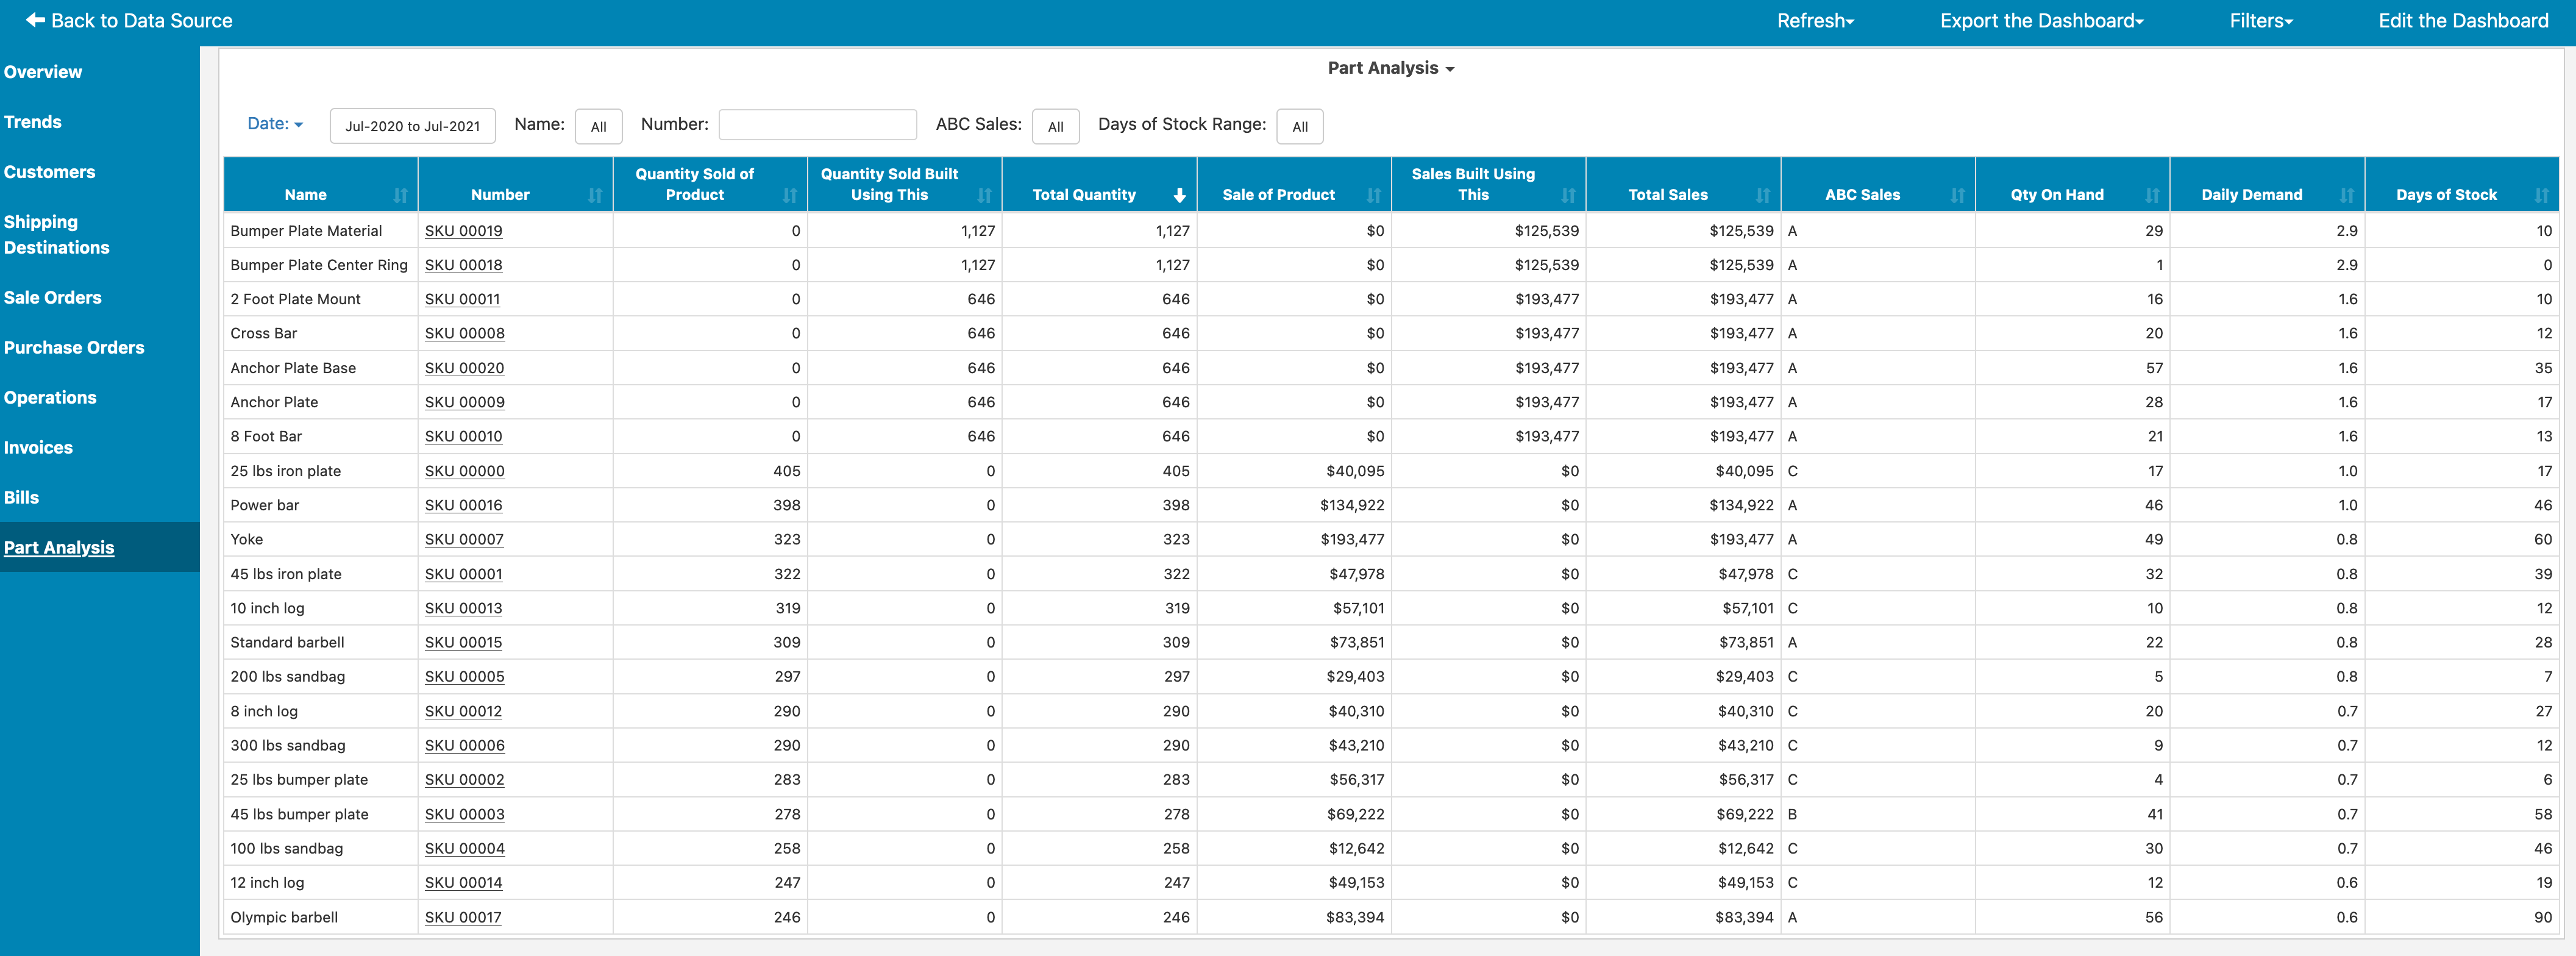This screenshot has width=2576, height=956.
Task: Open SKU 00000 link
Action: click(x=464, y=471)
